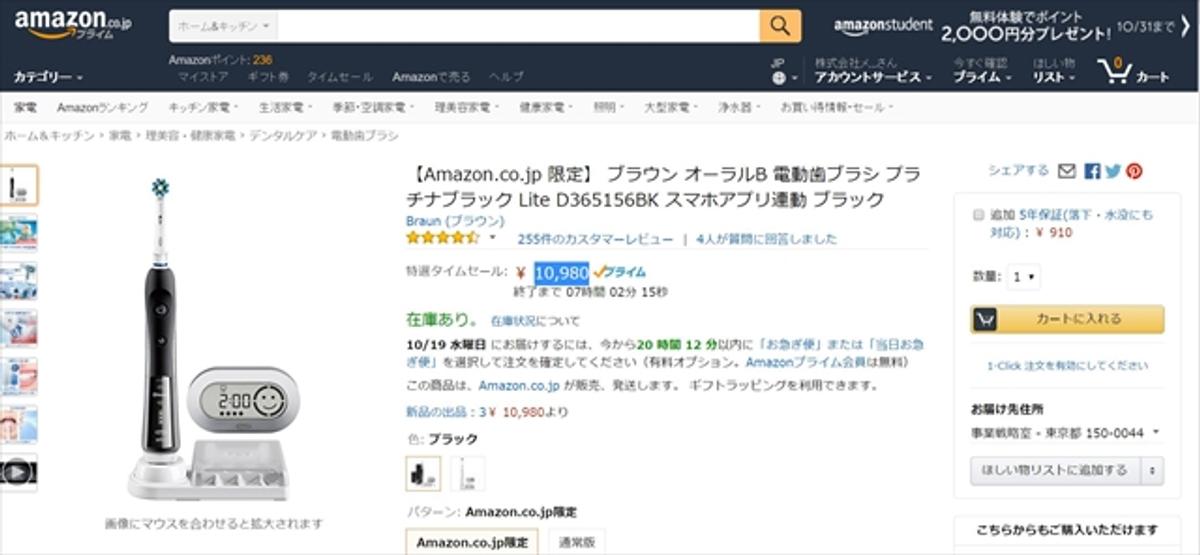Open the quantity dropdown

point(1024,277)
